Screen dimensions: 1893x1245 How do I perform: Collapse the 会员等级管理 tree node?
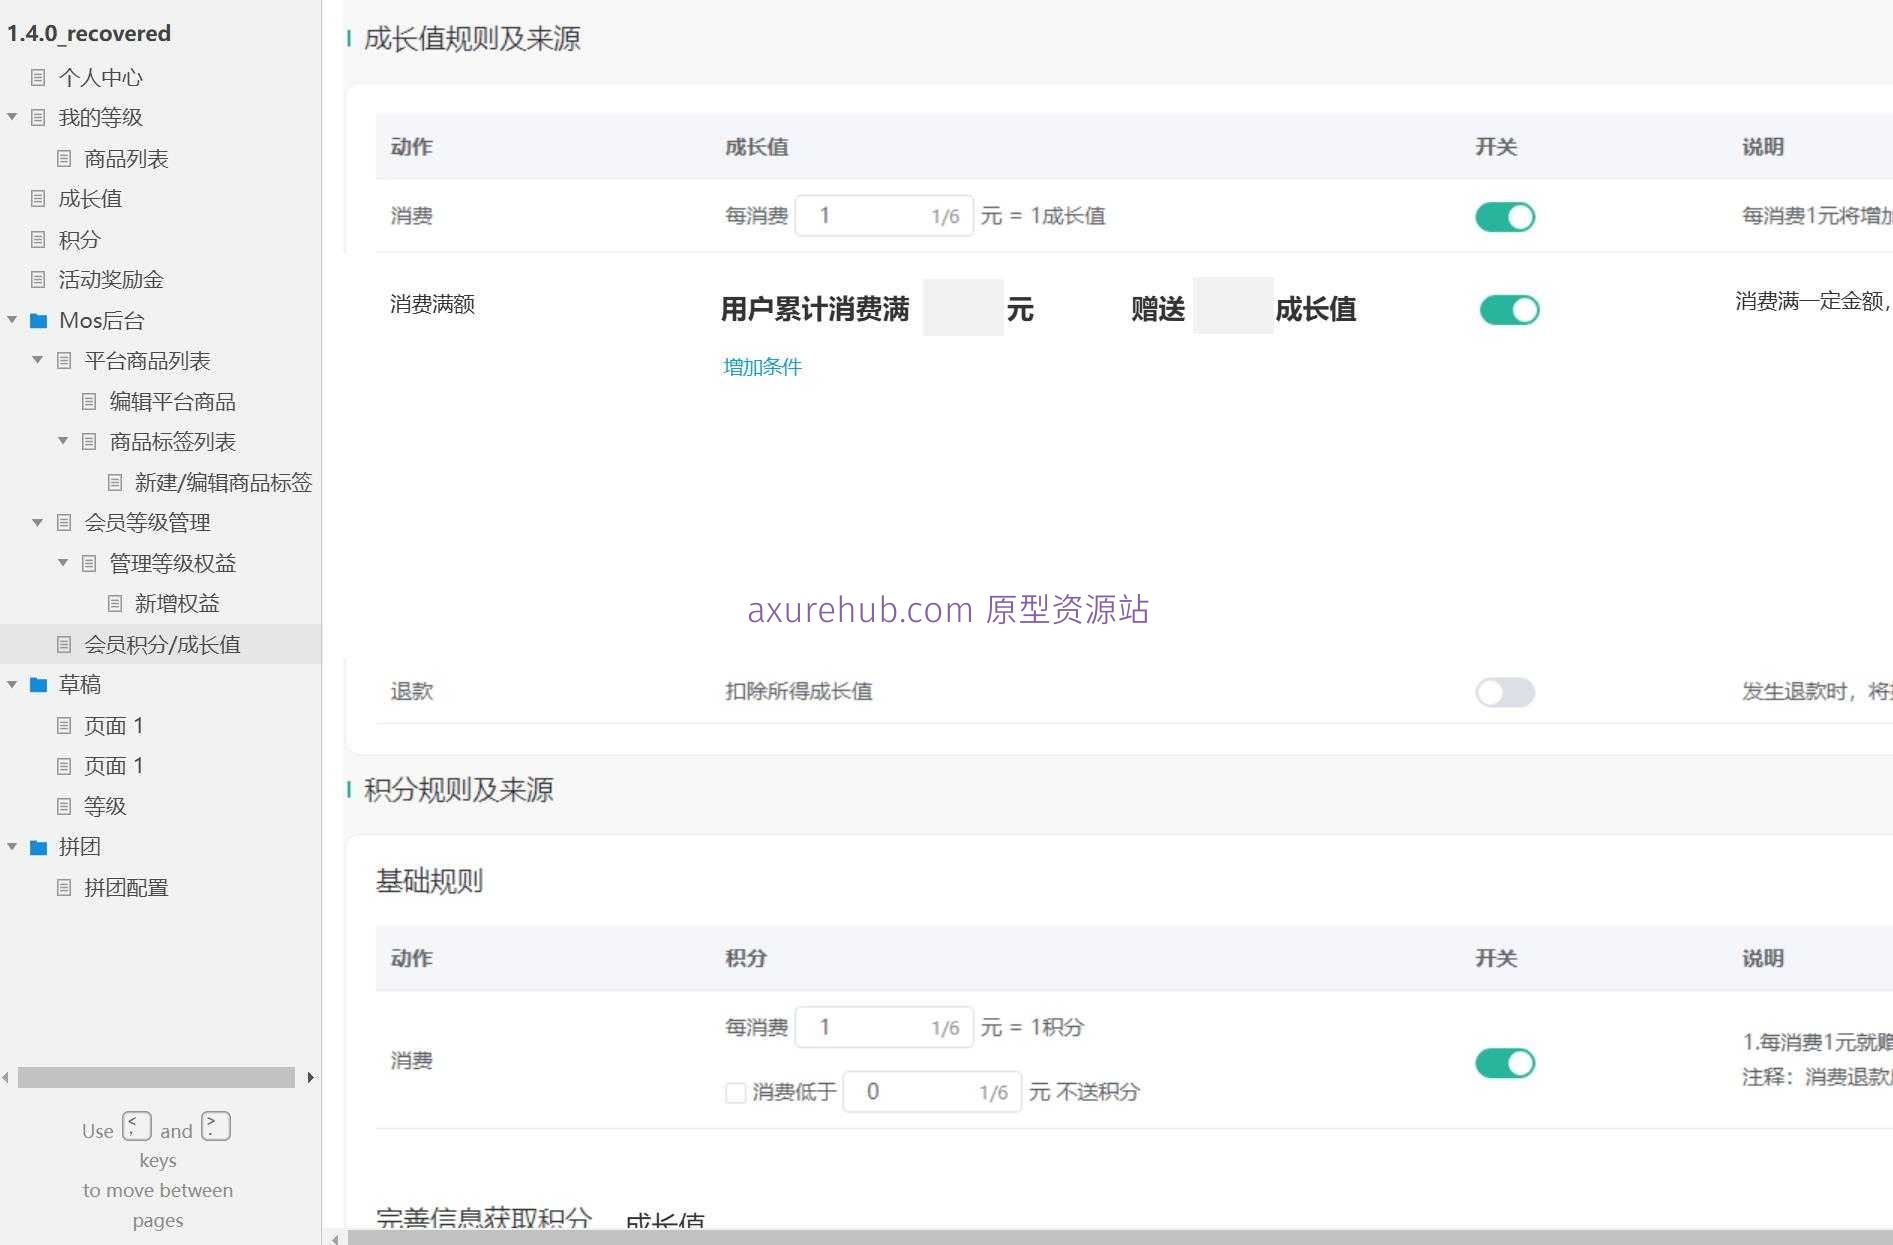(x=37, y=522)
